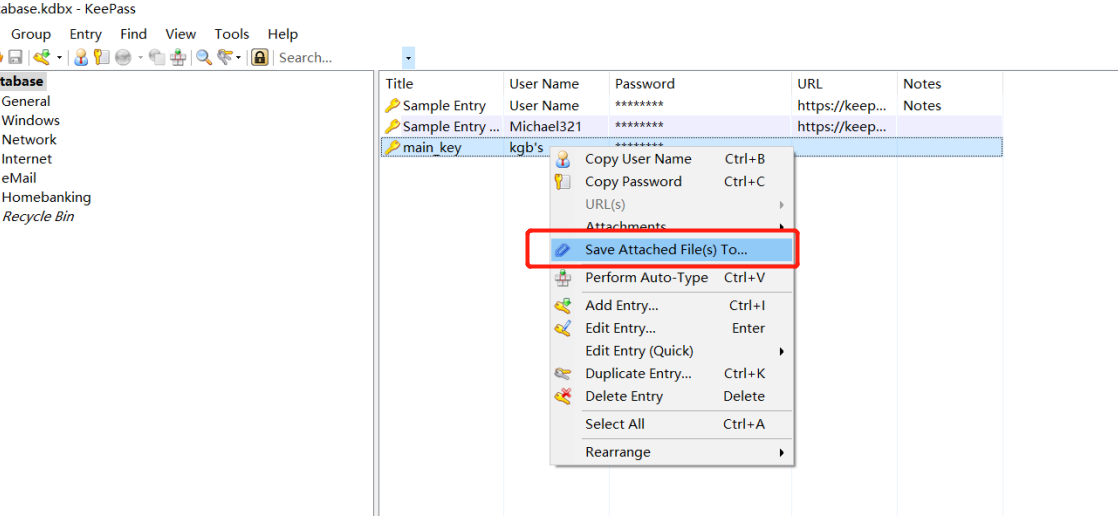Click the Show Entries keys toolbar icon

[225, 57]
